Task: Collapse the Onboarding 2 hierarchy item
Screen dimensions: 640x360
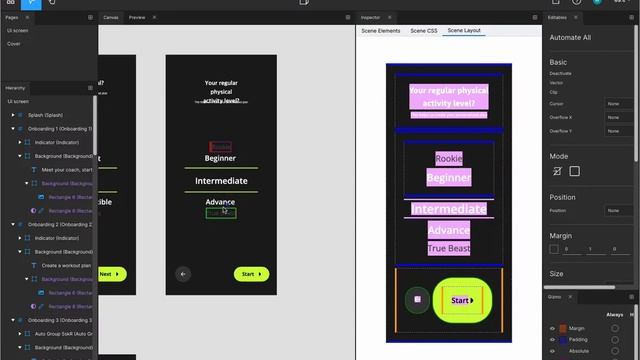Action: click(x=13, y=224)
